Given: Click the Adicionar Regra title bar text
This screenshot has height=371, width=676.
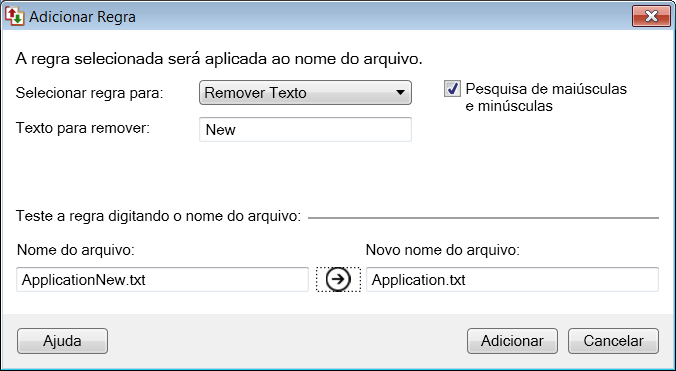Looking at the screenshot, I should 82,17.
